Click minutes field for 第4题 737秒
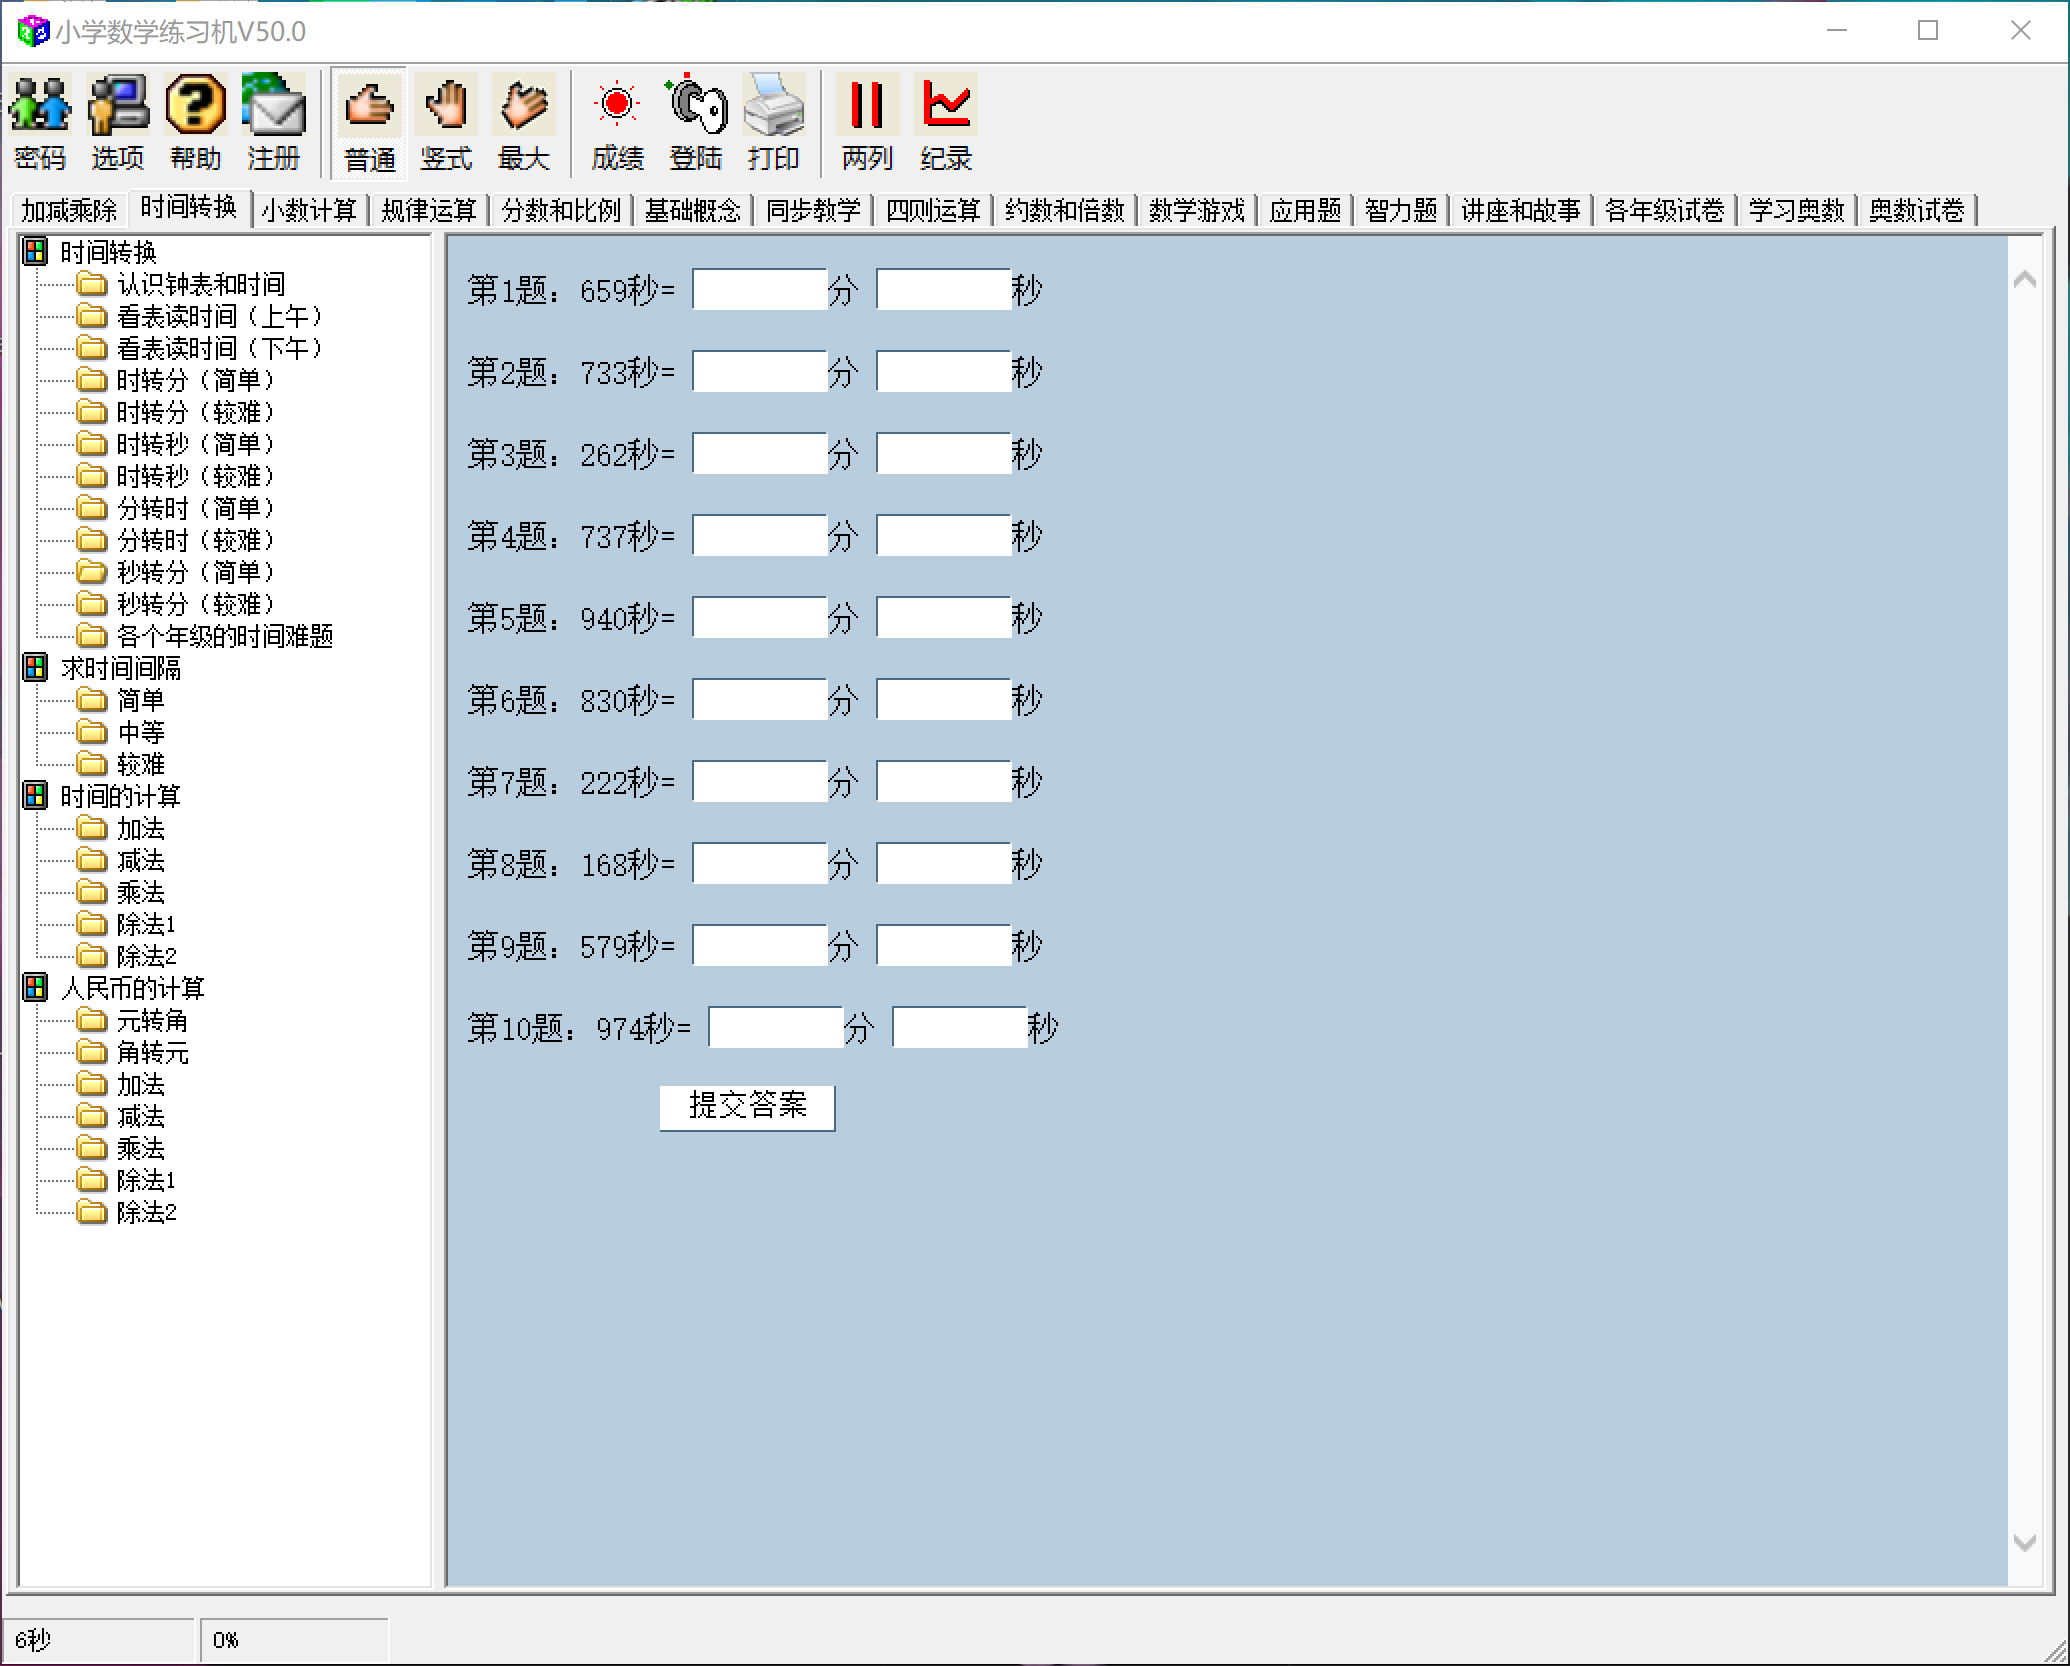 point(760,535)
